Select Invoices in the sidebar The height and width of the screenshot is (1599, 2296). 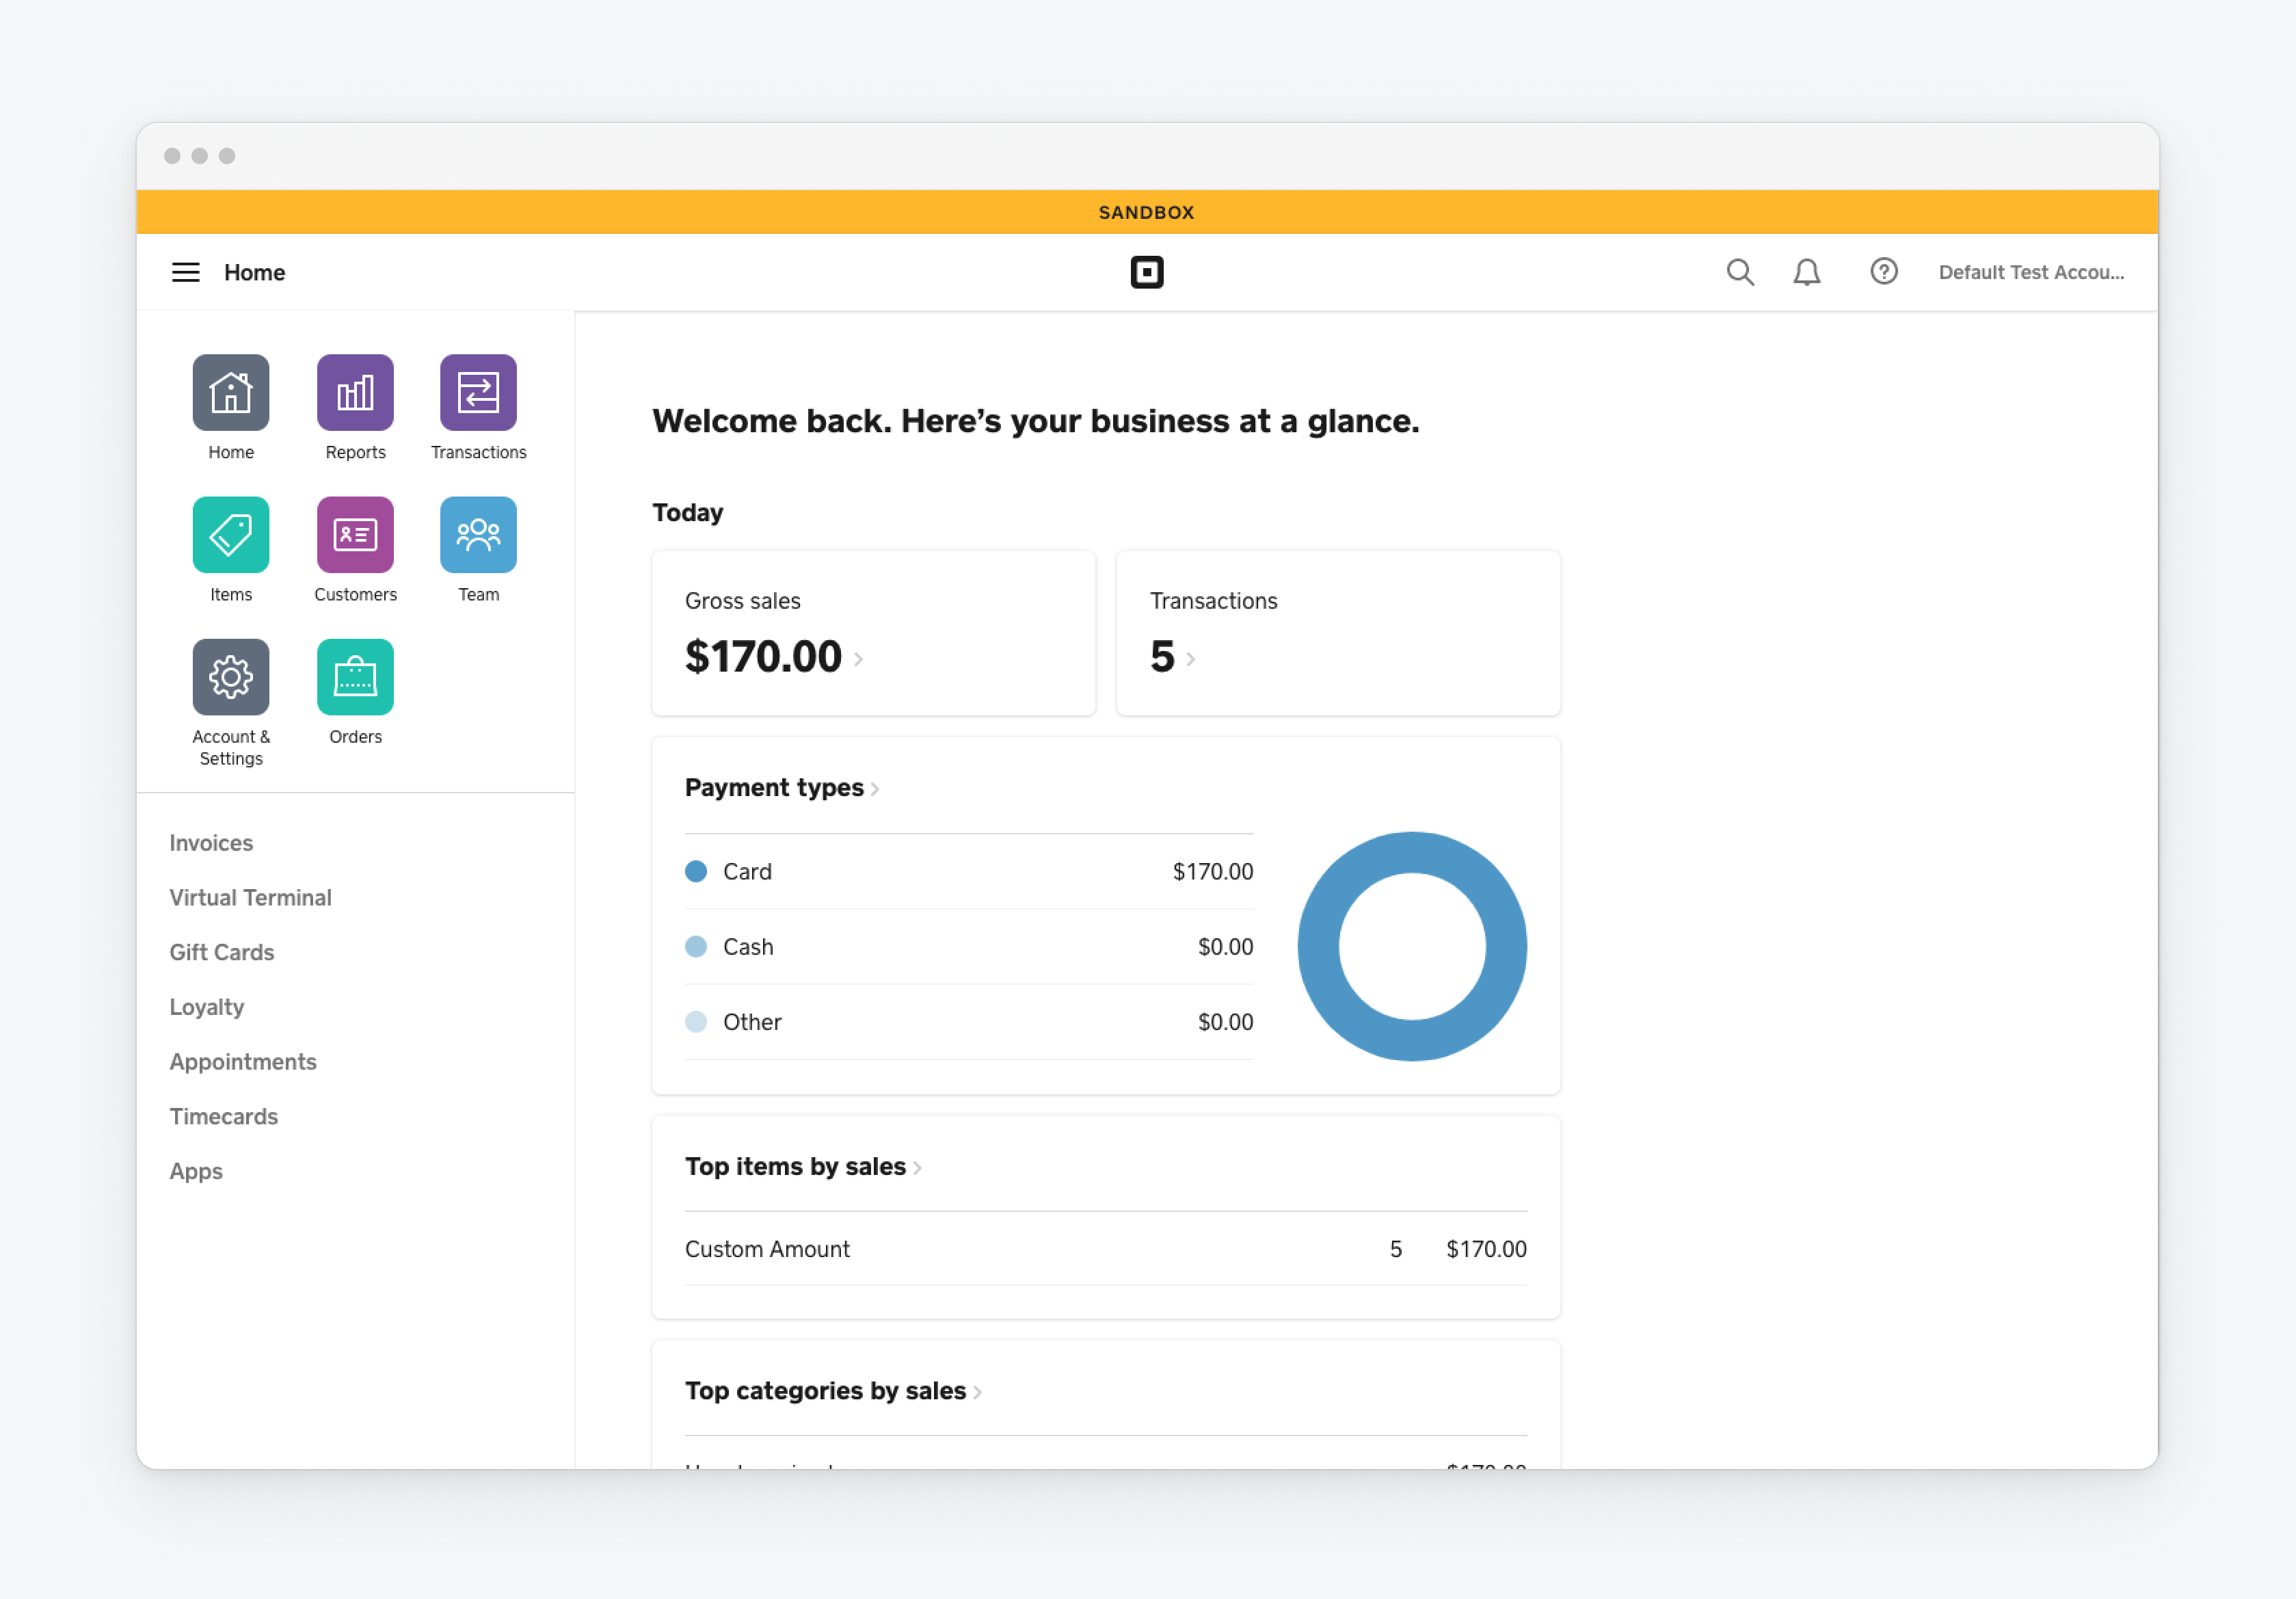211,843
